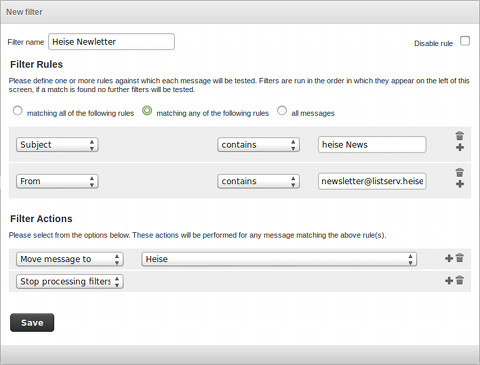
Task: Open the Stop processing filters dropdown
Action: point(70,281)
